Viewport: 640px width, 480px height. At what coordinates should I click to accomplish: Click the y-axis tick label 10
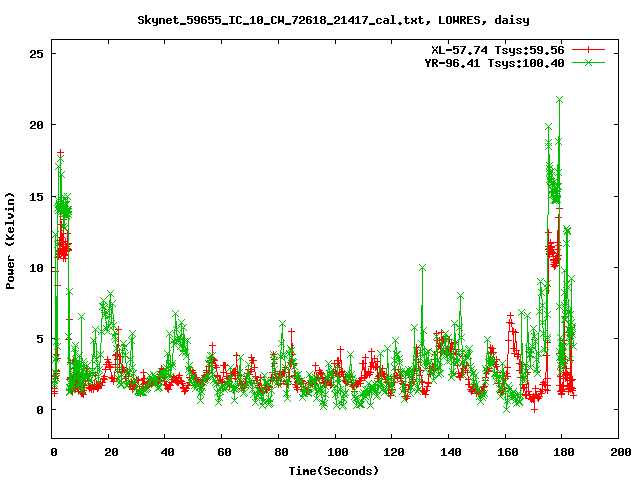37,268
